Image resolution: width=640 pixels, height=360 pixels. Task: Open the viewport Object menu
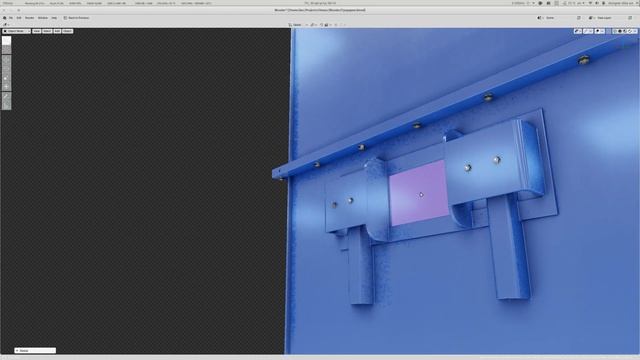[67, 31]
